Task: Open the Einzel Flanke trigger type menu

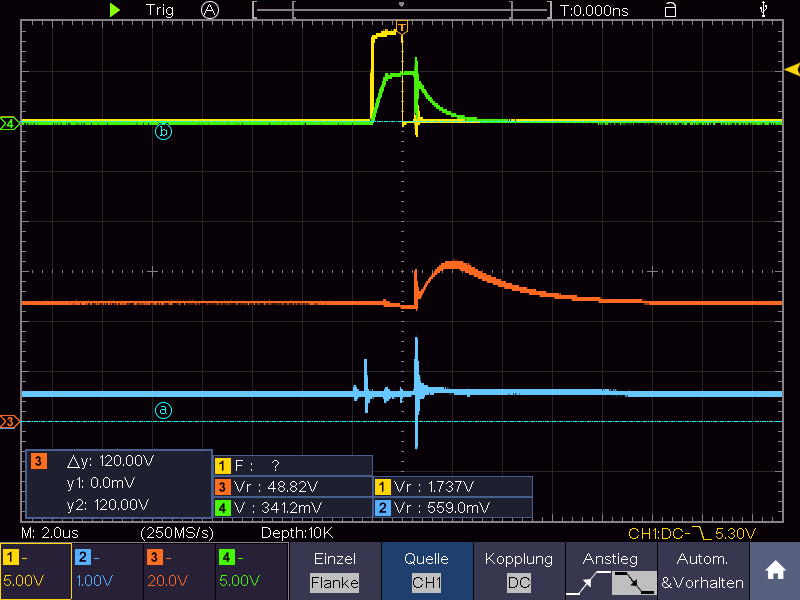Action: 335,570
